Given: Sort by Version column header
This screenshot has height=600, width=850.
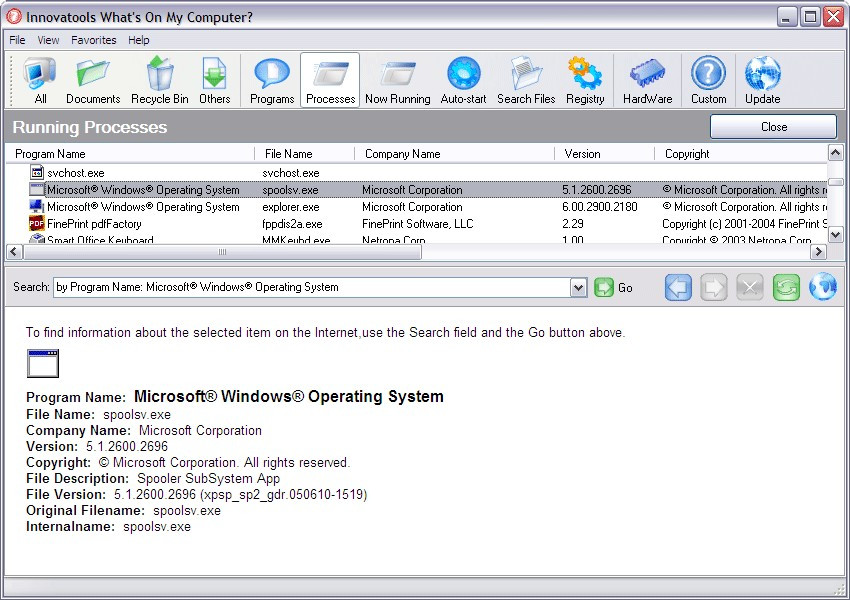Looking at the screenshot, I should coord(604,154).
